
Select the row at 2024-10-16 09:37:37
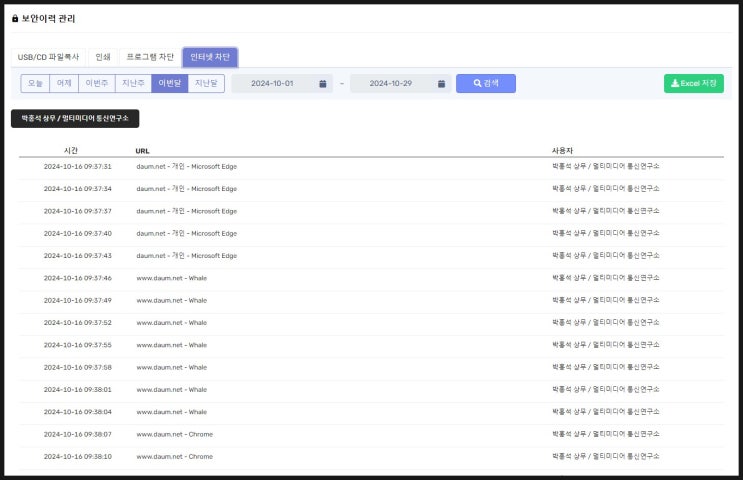[x=371, y=211]
